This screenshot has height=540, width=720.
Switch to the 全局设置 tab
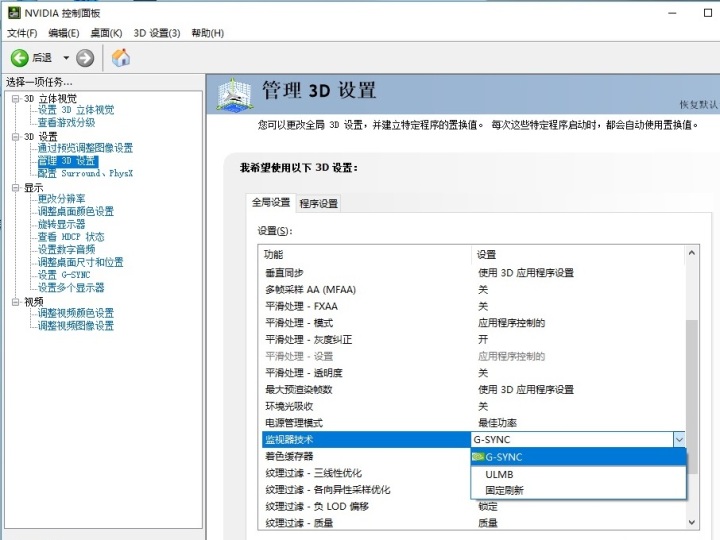pos(271,202)
